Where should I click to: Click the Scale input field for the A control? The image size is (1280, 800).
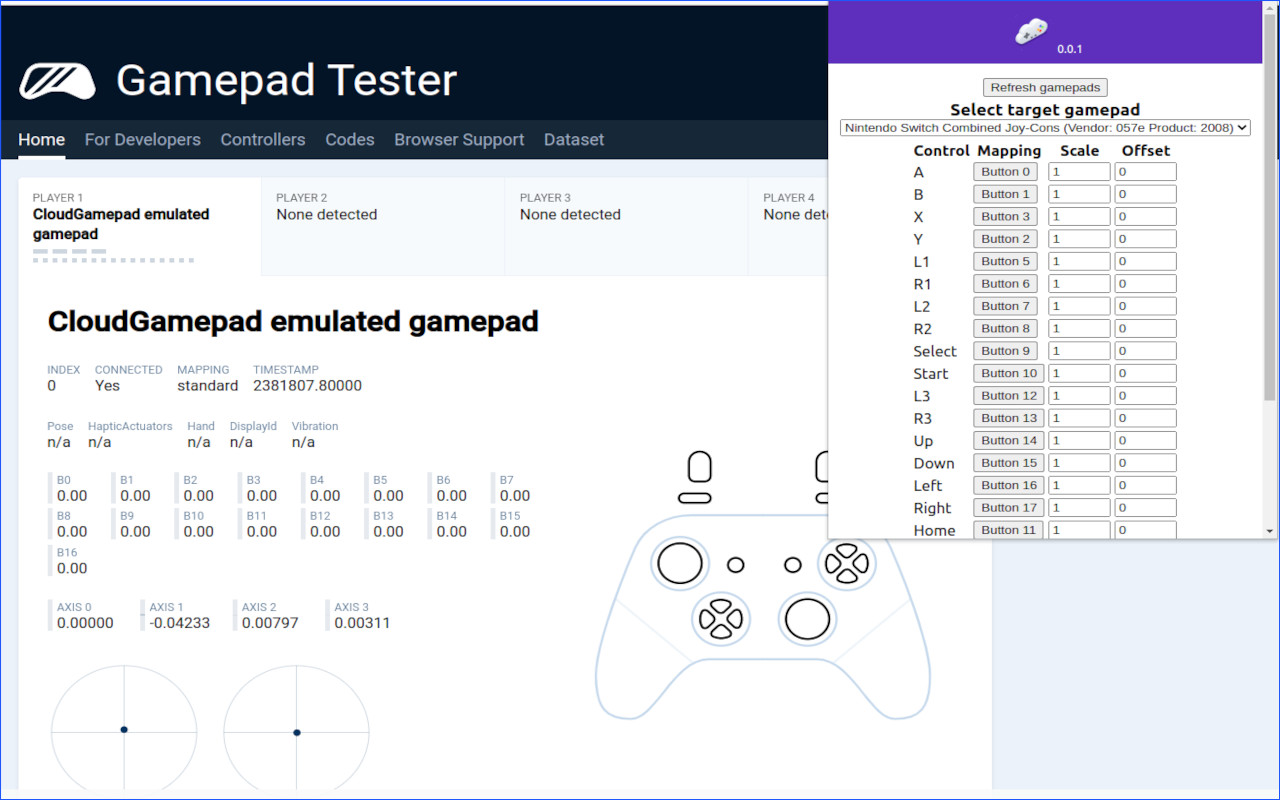[x=1078, y=171]
